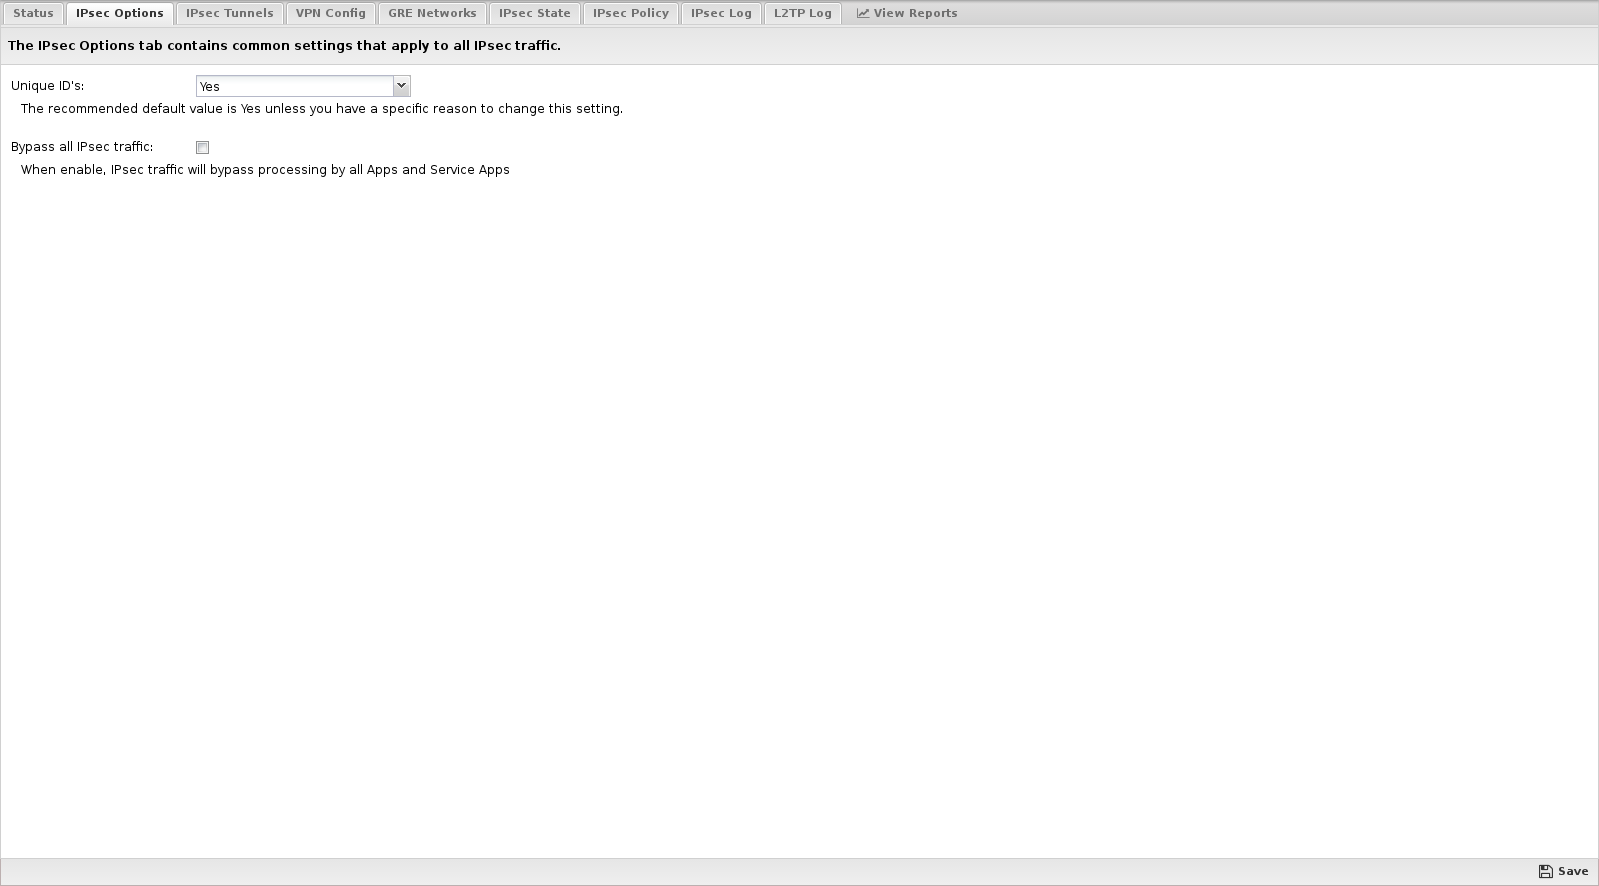
Task: Click the recommended default value help text
Action: (x=322, y=108)
